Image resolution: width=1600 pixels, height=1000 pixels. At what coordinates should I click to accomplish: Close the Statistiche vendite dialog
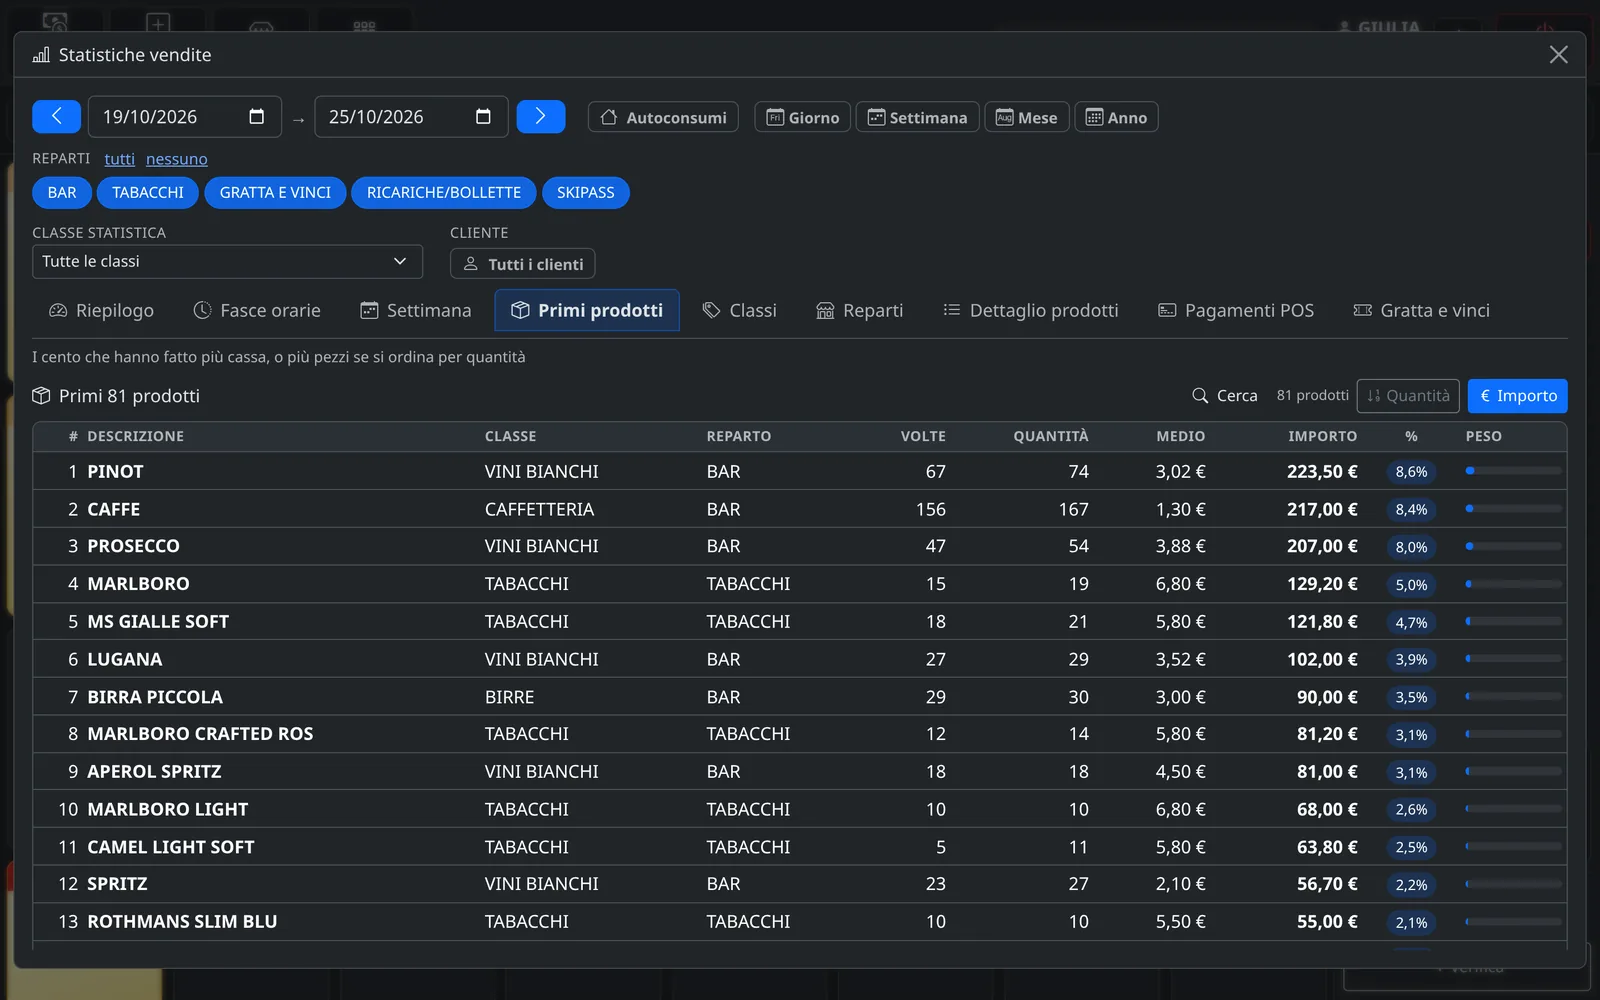coord(1558,55)
